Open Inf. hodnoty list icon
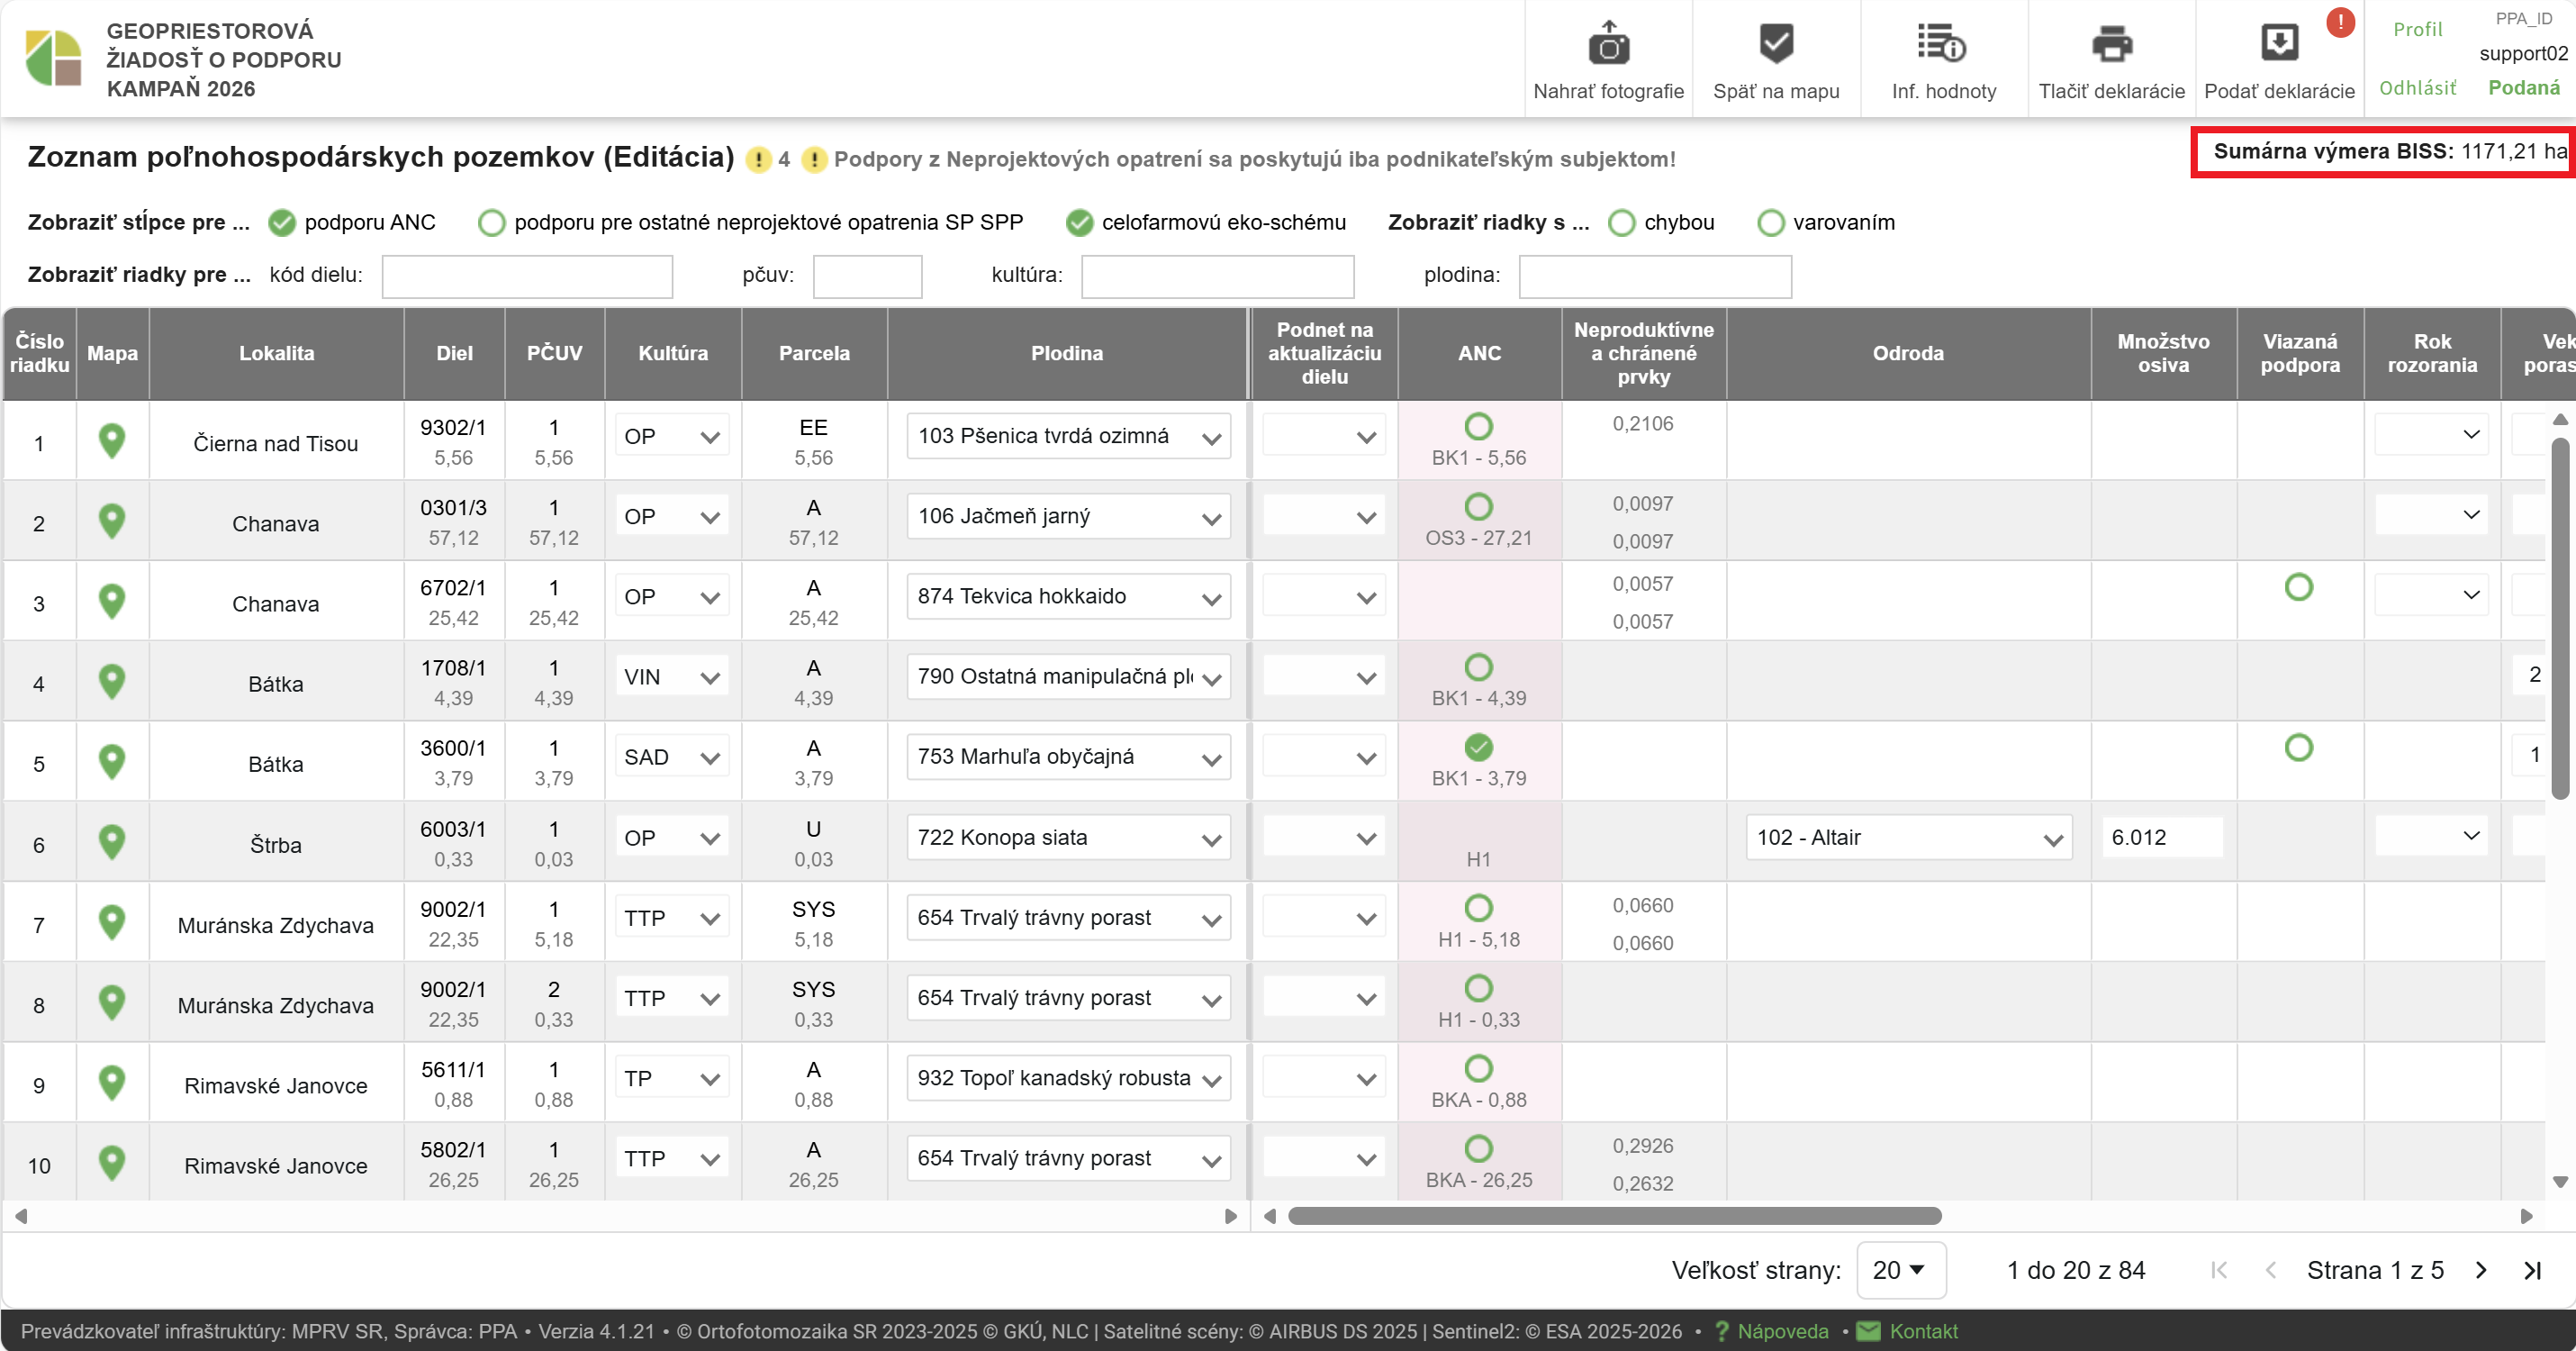 point(1942,44)
